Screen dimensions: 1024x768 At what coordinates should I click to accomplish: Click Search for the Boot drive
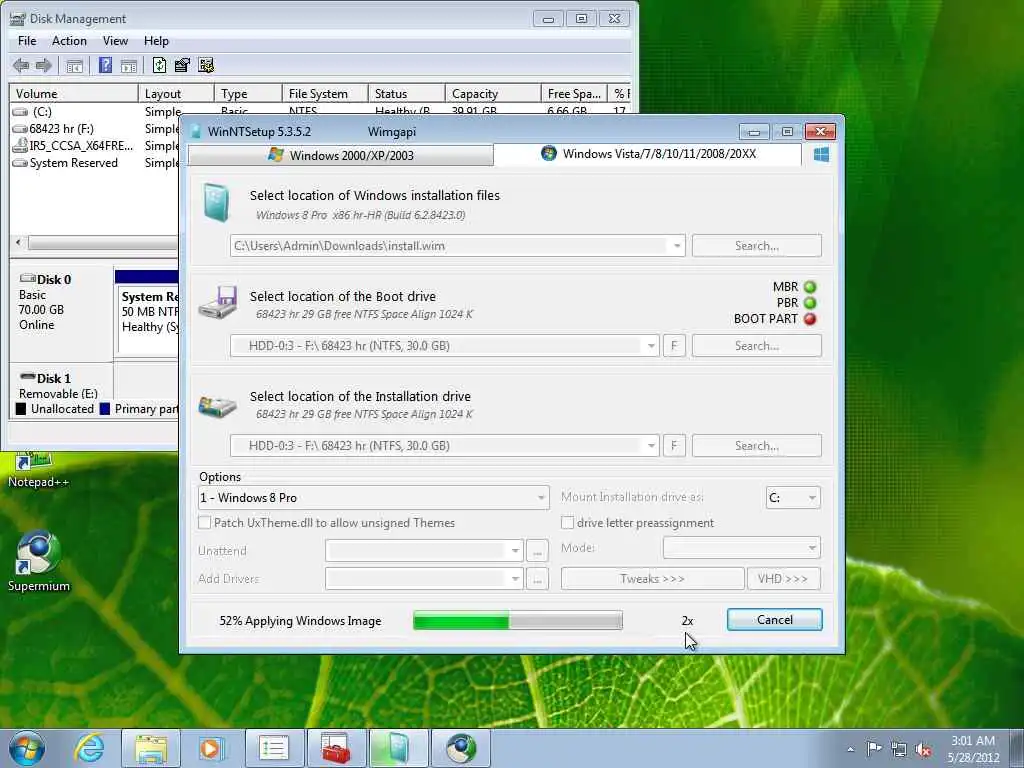tap(756, 346)
